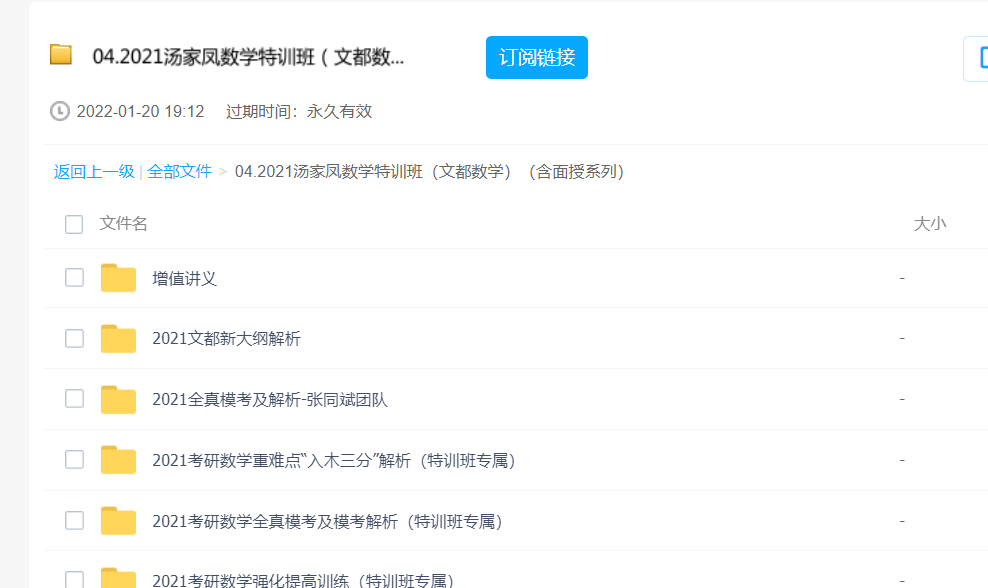Click the 大小 column header

pos(930,224)
